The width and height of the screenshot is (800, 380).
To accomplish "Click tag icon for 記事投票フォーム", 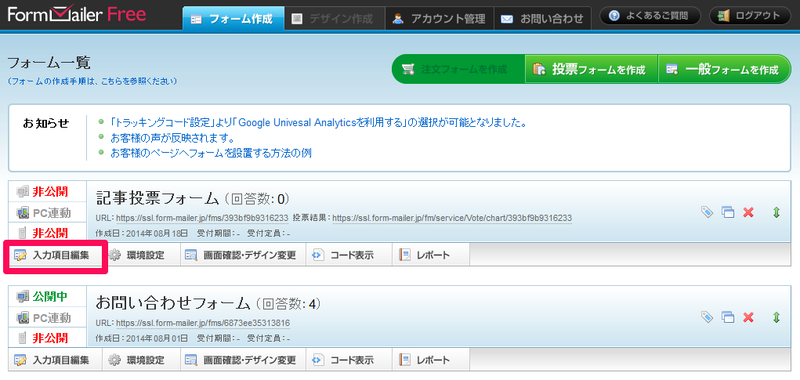I will point(707,212).
